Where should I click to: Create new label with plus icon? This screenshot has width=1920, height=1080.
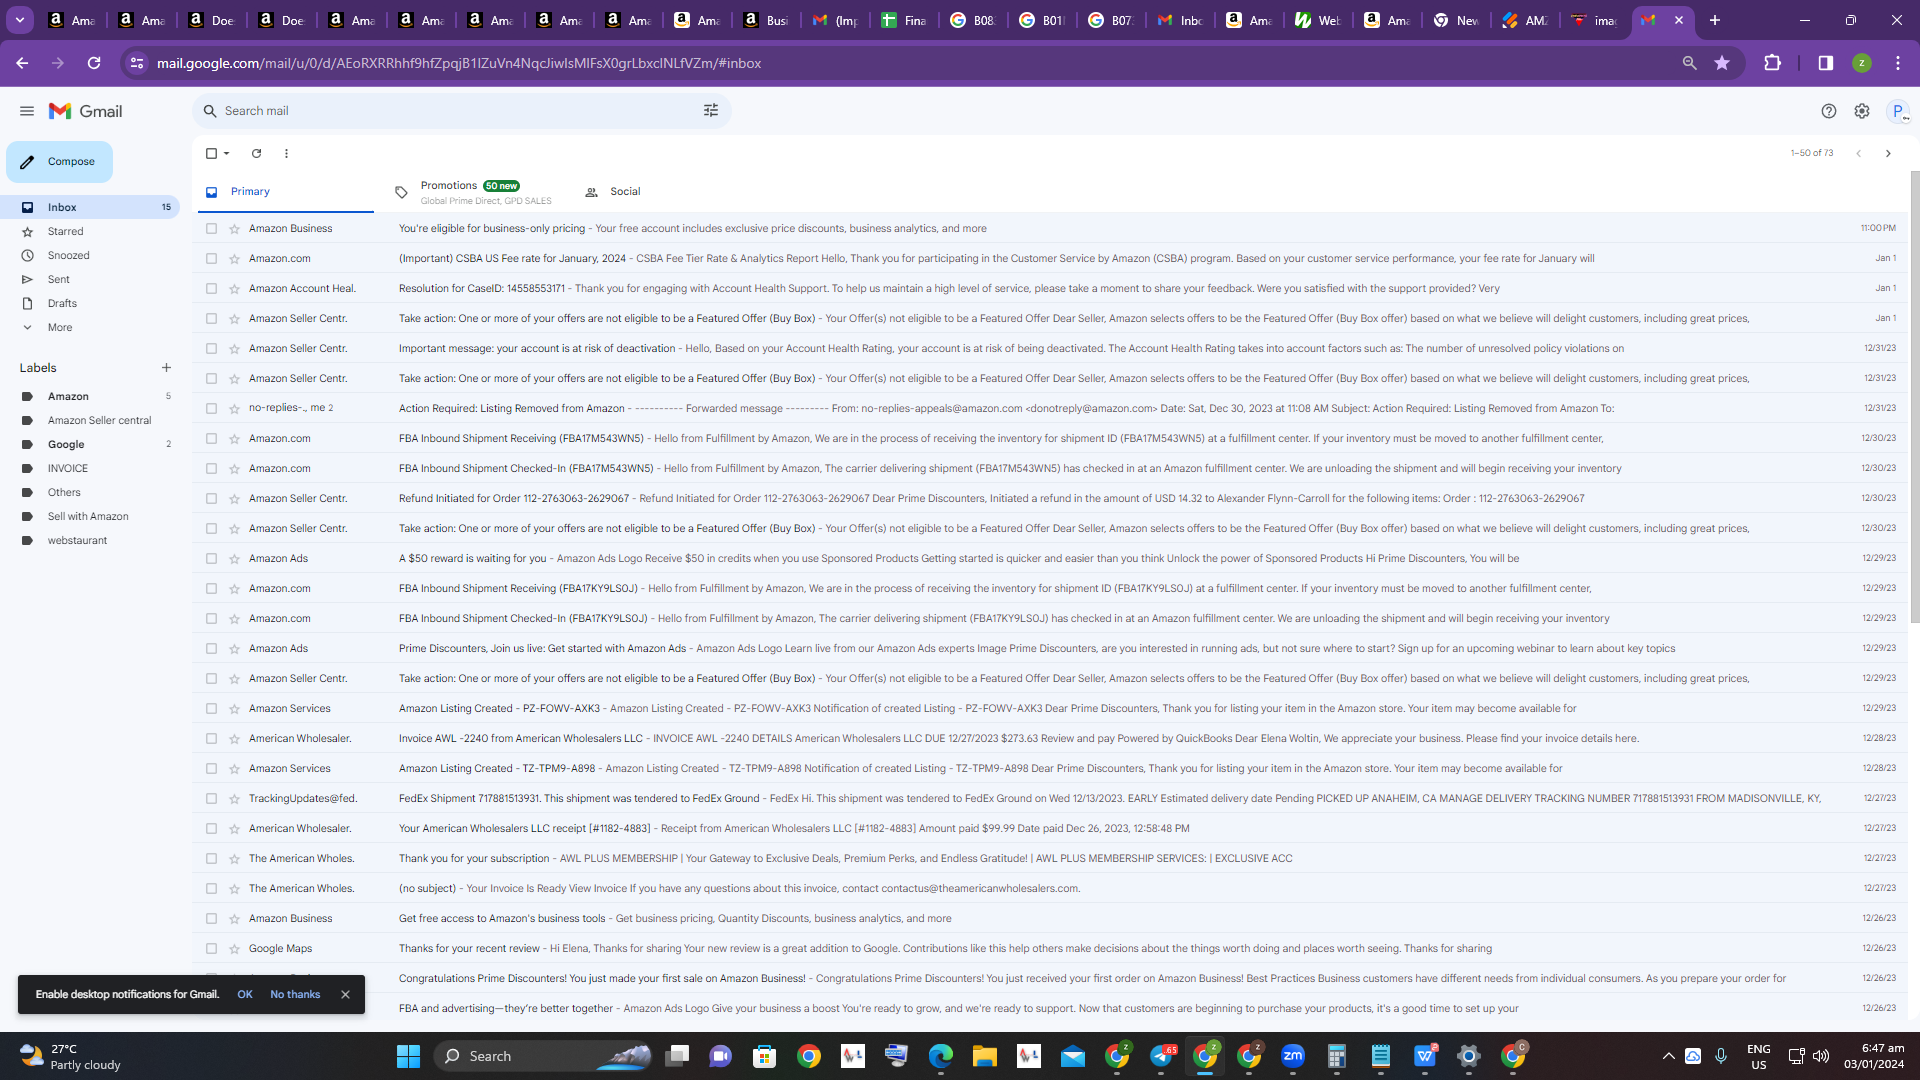point(166,368)
